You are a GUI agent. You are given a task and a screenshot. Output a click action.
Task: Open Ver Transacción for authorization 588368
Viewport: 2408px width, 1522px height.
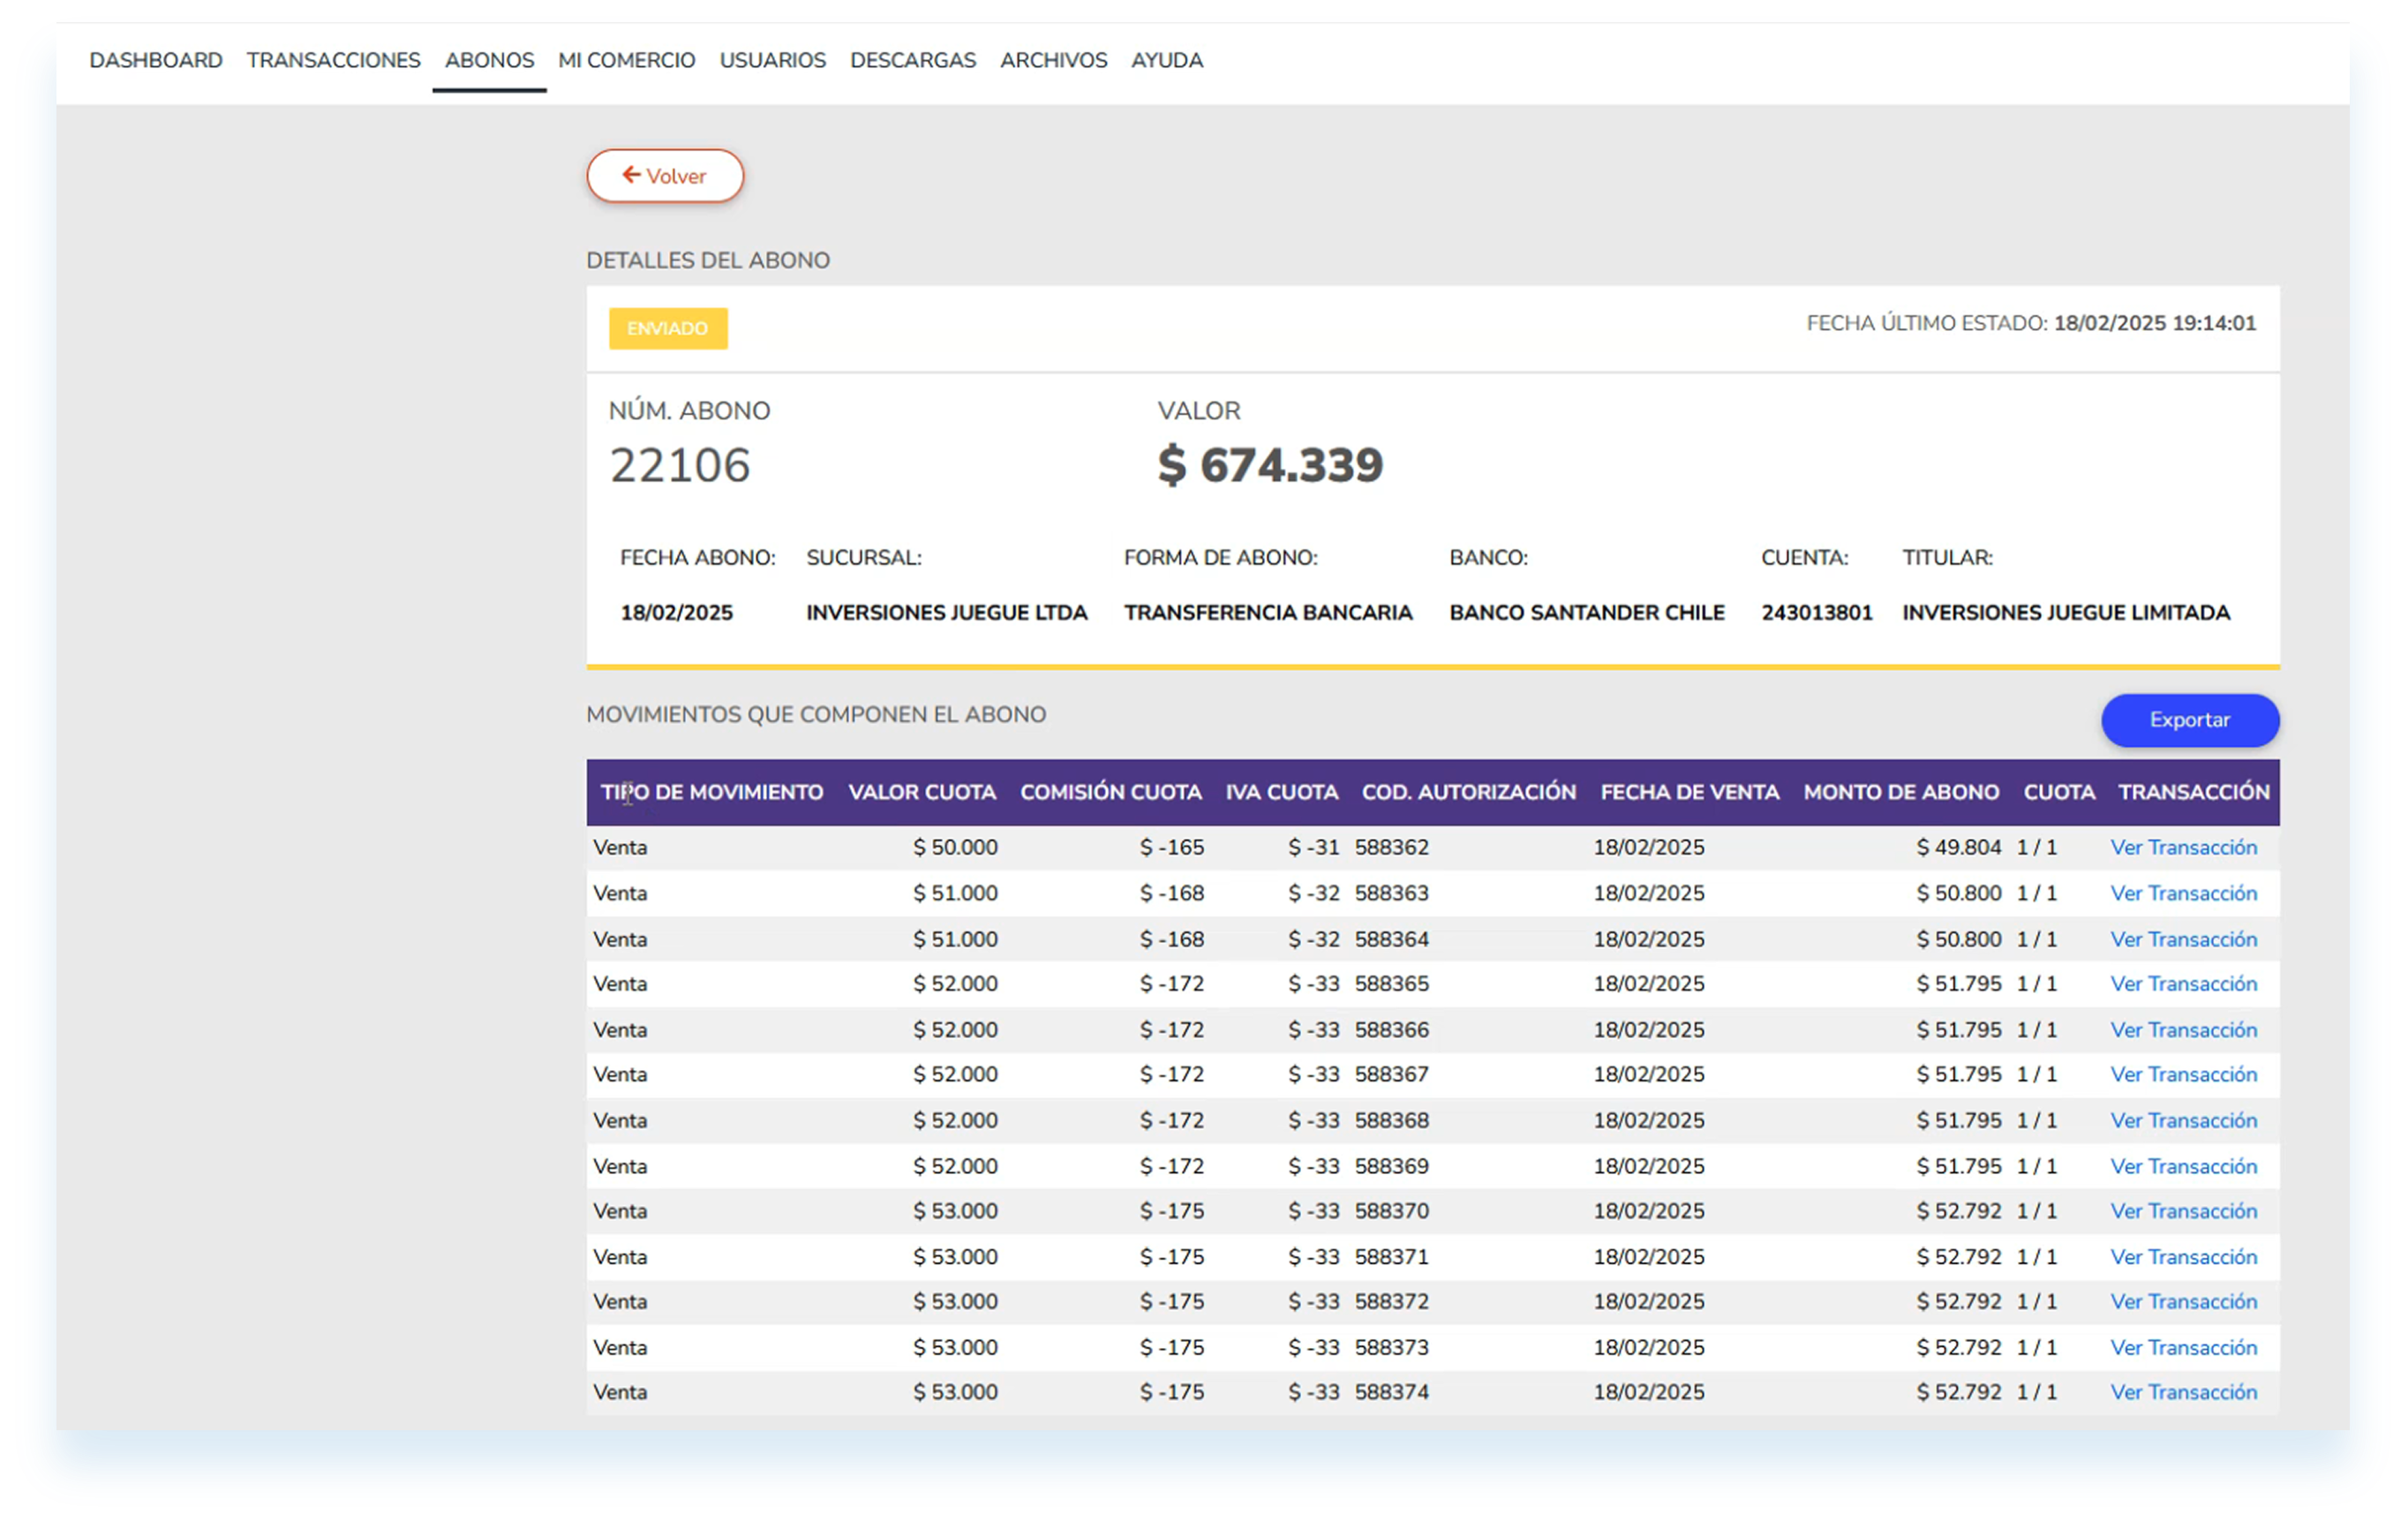click(2184, 1121)
